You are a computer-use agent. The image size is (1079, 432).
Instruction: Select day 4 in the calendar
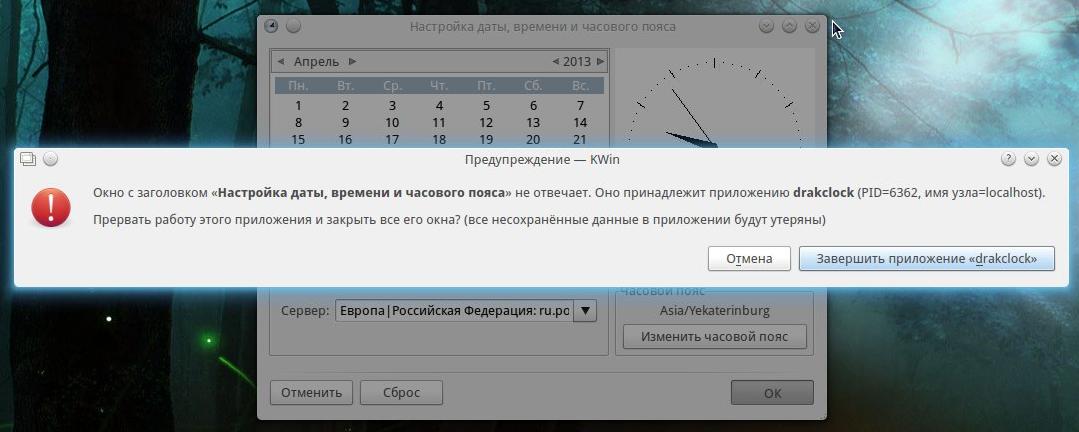[439, 105]
